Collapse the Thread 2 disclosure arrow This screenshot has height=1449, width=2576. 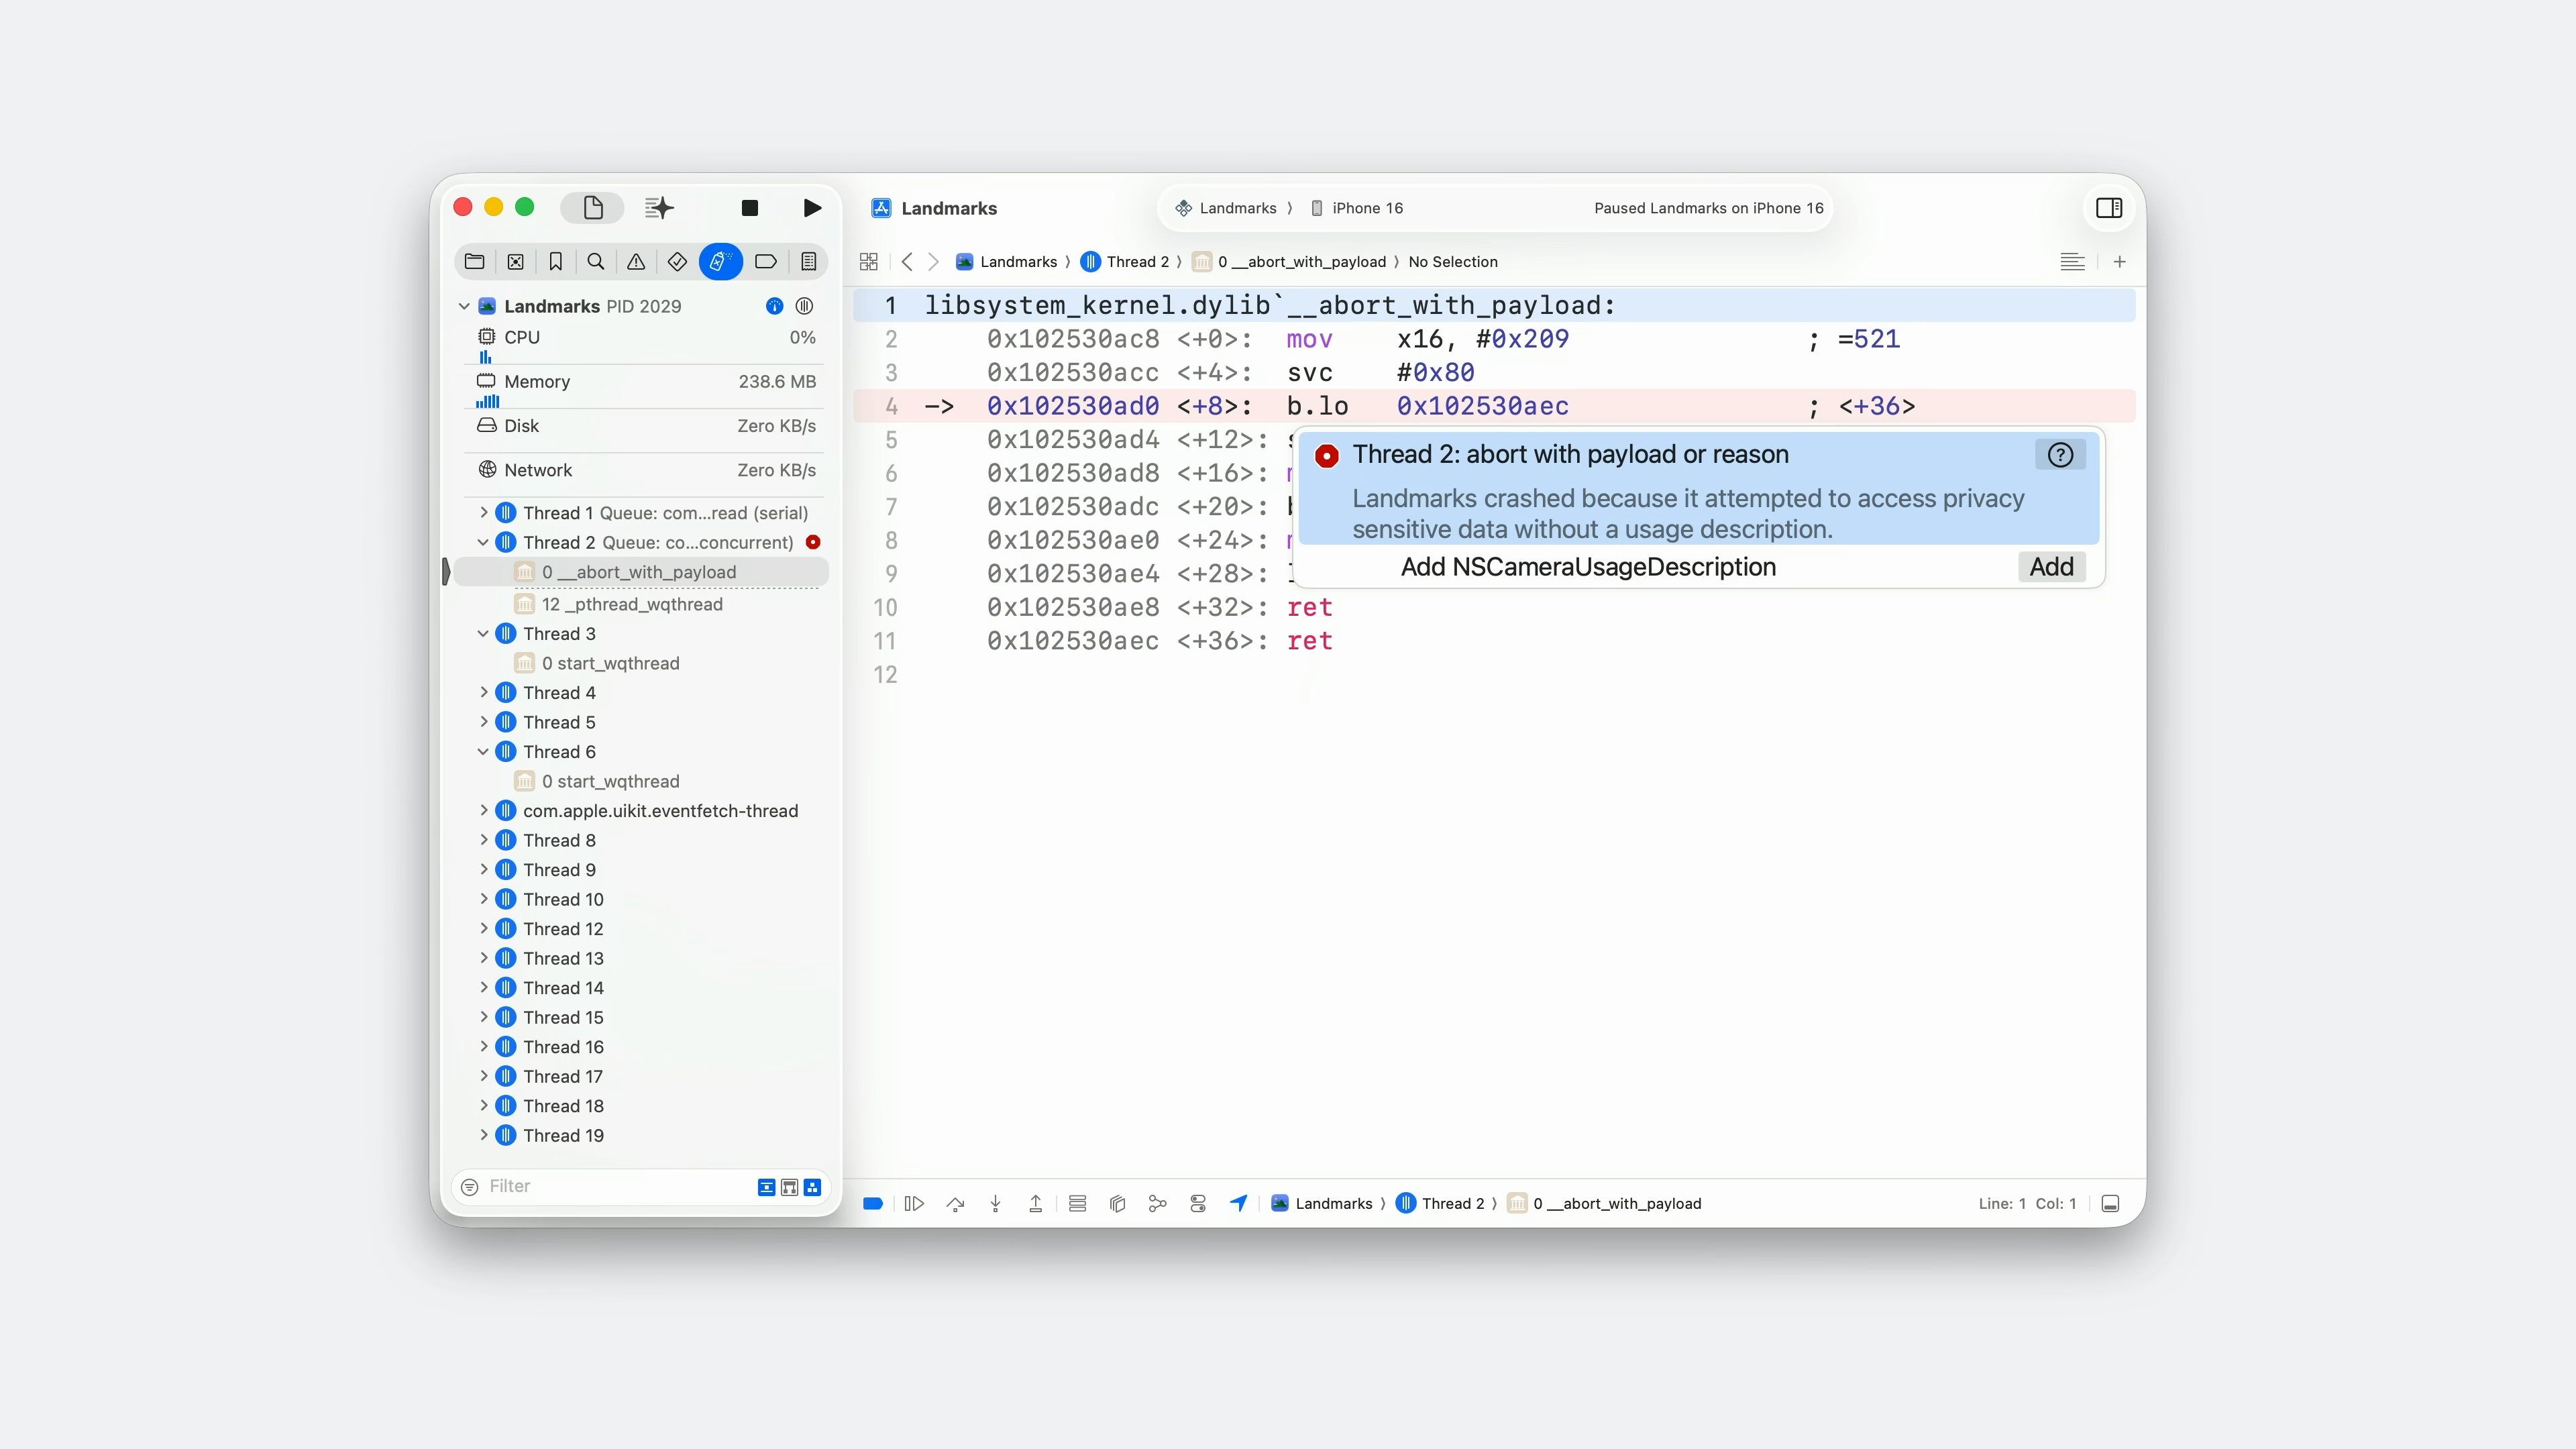(x=484, y=542)
